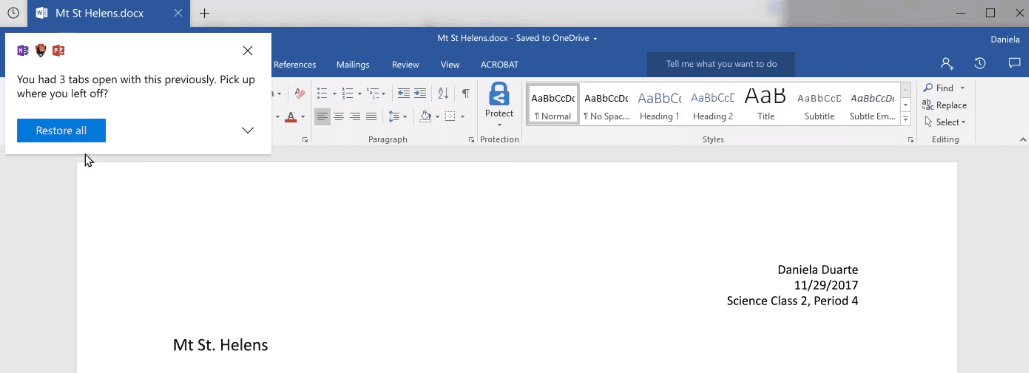
Task: Click the Clear All Formatting eraser icon
Action: point(300,93)
